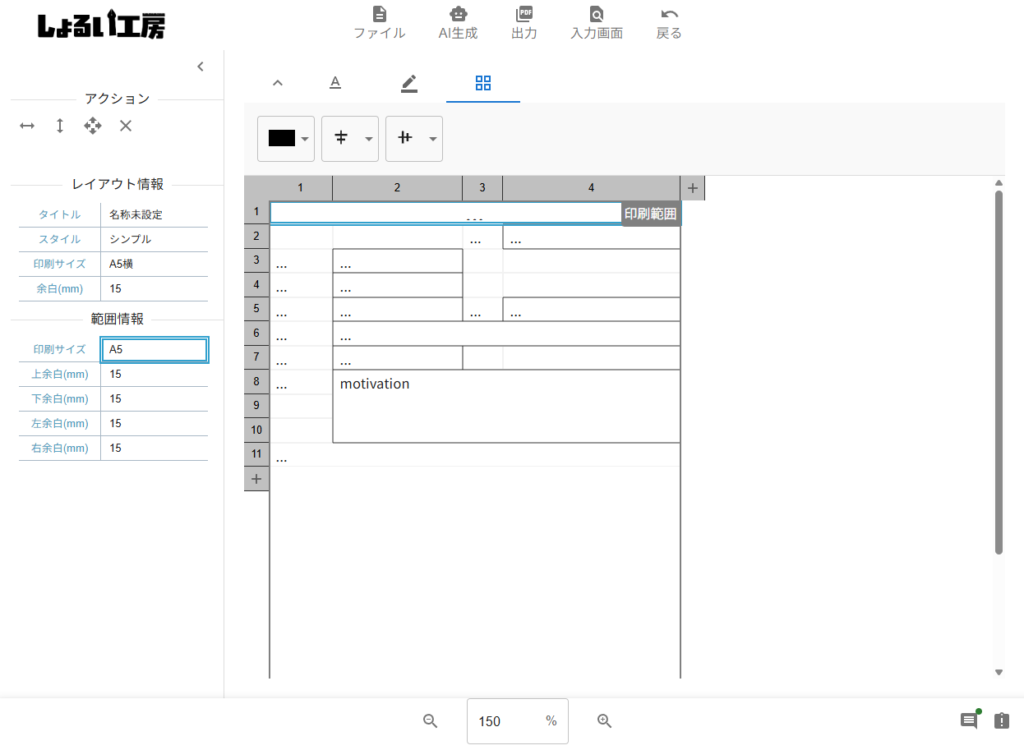Click the report problem icon at bottom right

click(x=1001, y=721)
